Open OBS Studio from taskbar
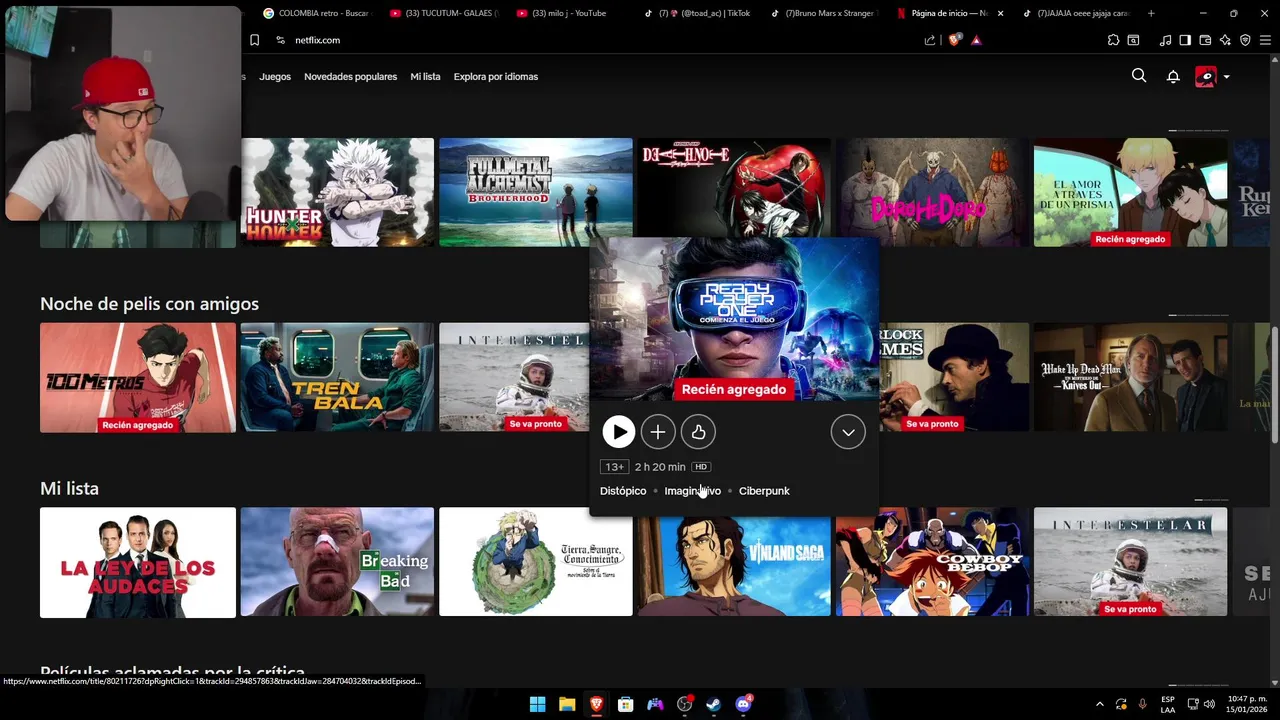Viewport: 1280px width, 720px height. pyautogui.click(x=684, y=704)
